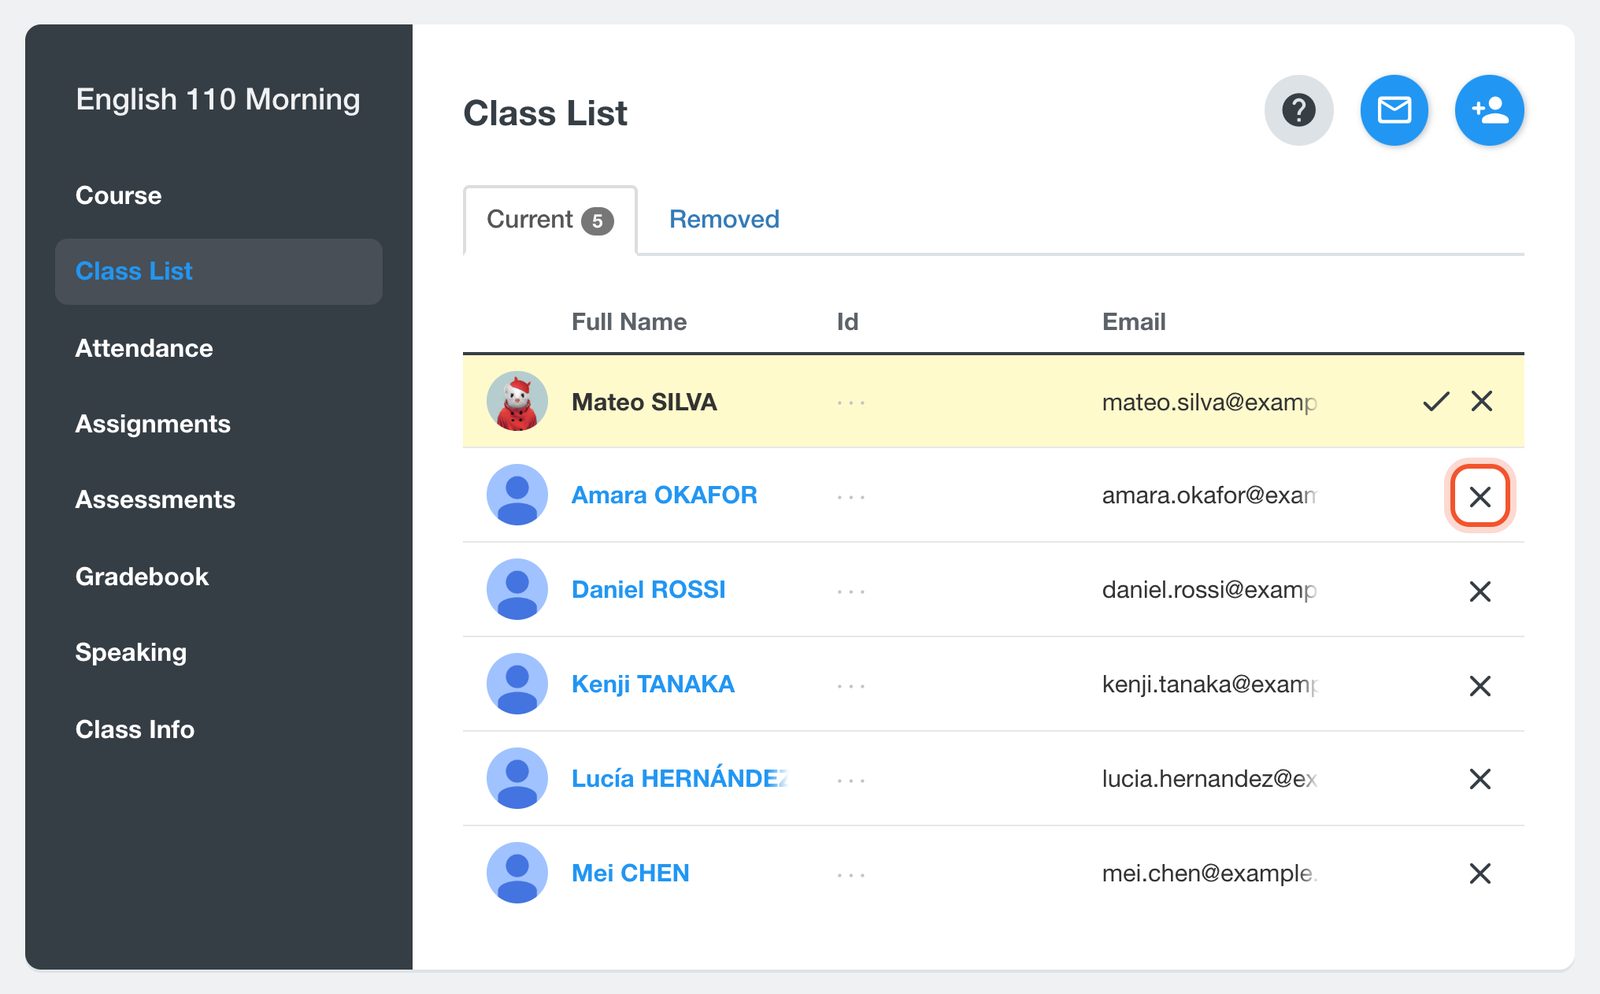Open Amara OKAFOR's profile link
1600x994 pixels.
click(x=664, y=495)
